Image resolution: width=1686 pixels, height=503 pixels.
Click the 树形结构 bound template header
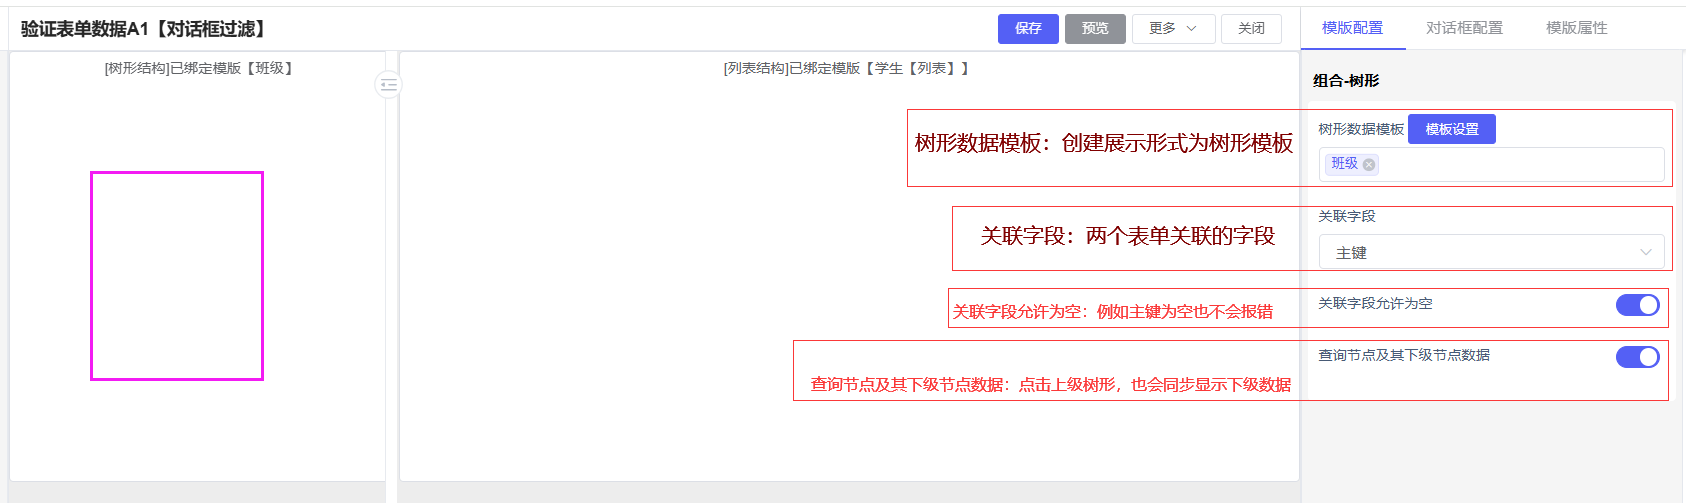tap(198, 69)
